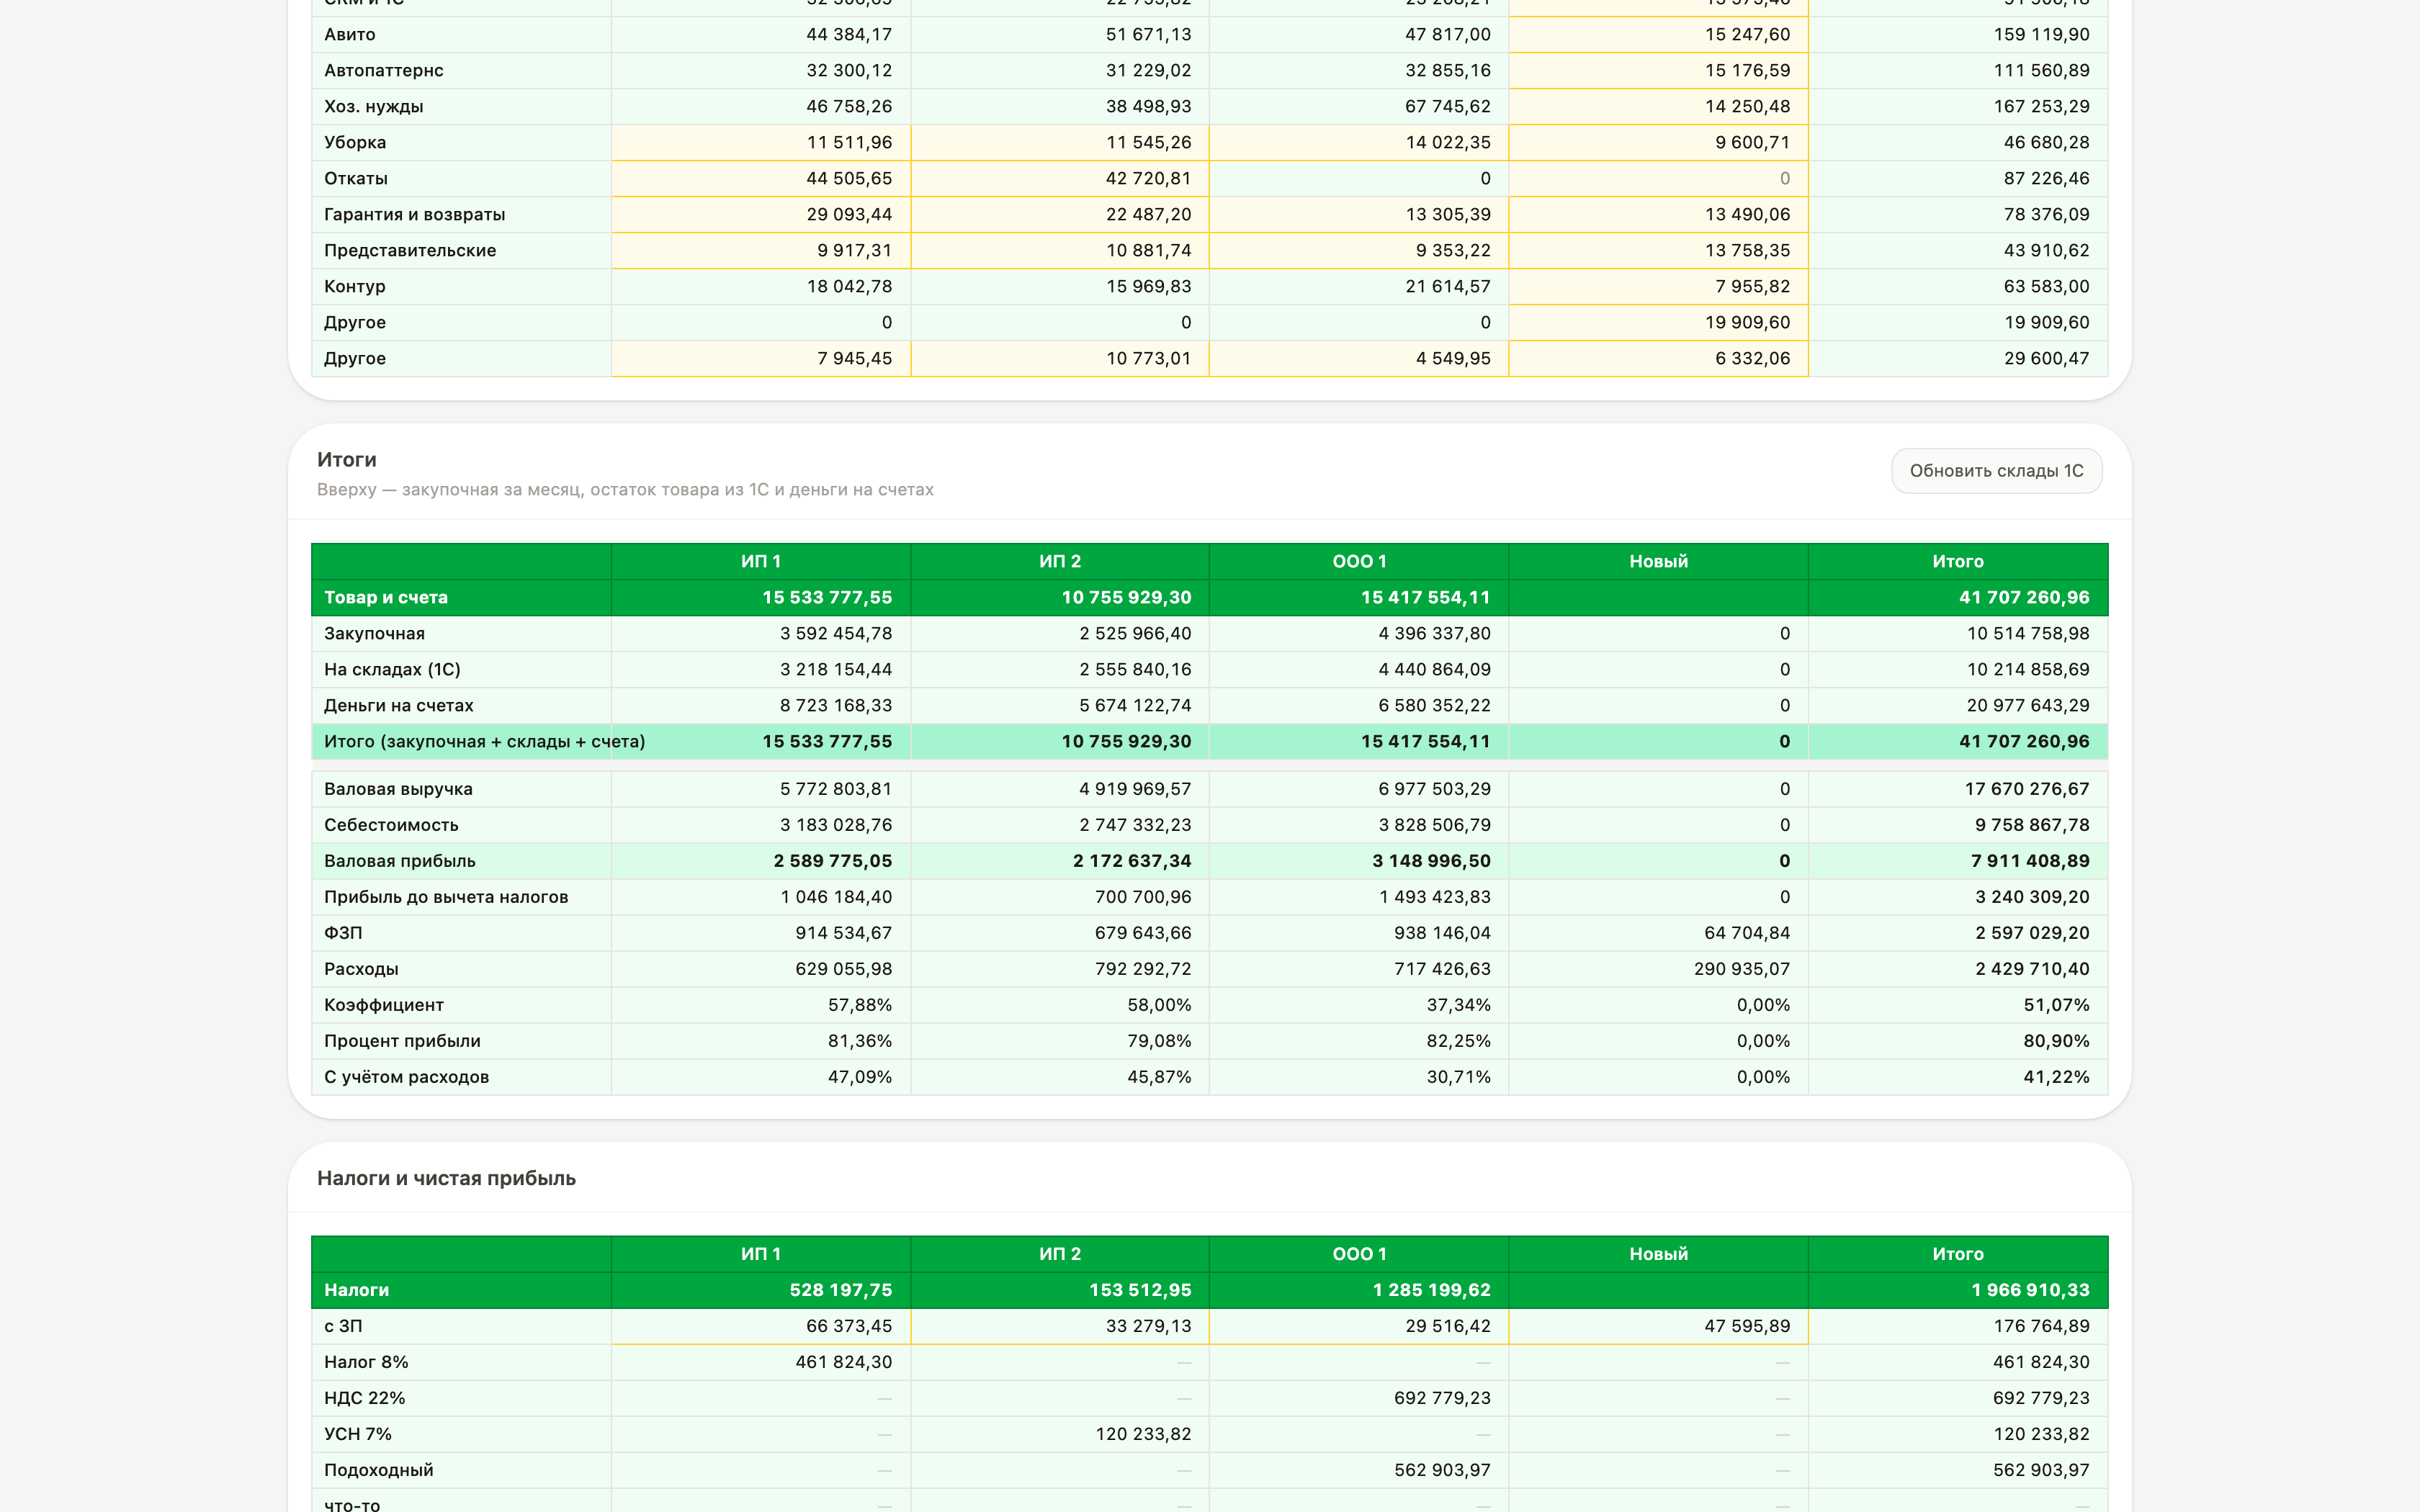Select Закупочная value 3 592 454,78
Image resolution: width=2420 pixels, height=1512 pixels.
(x=836, y=634)
